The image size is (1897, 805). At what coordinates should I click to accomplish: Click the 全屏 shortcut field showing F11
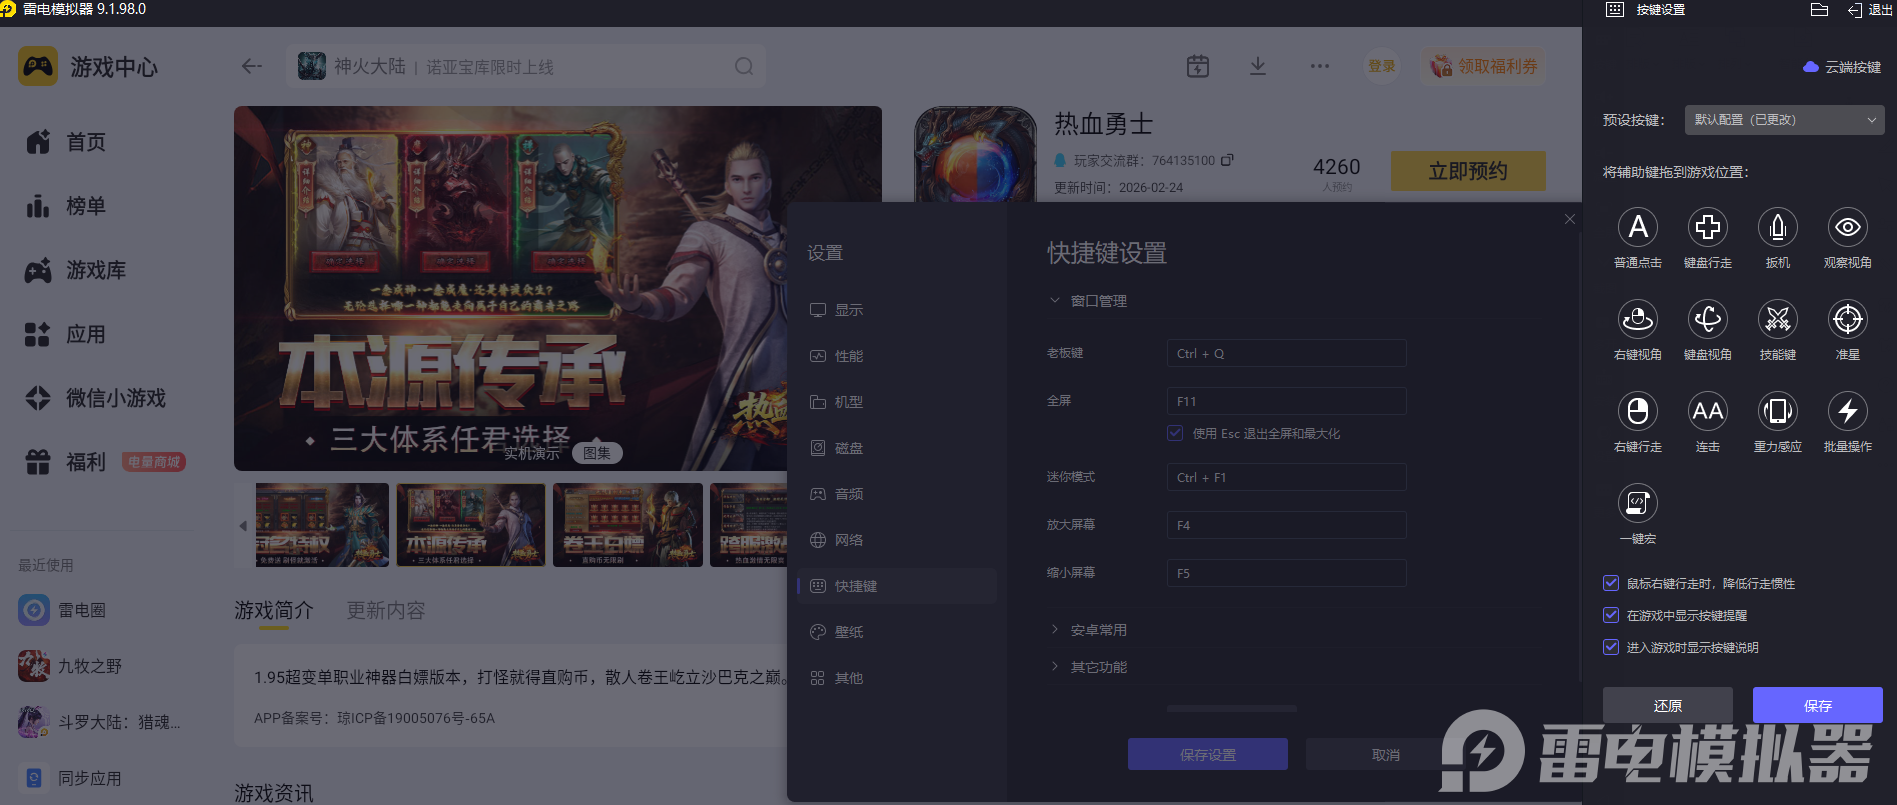[1286, 401]
